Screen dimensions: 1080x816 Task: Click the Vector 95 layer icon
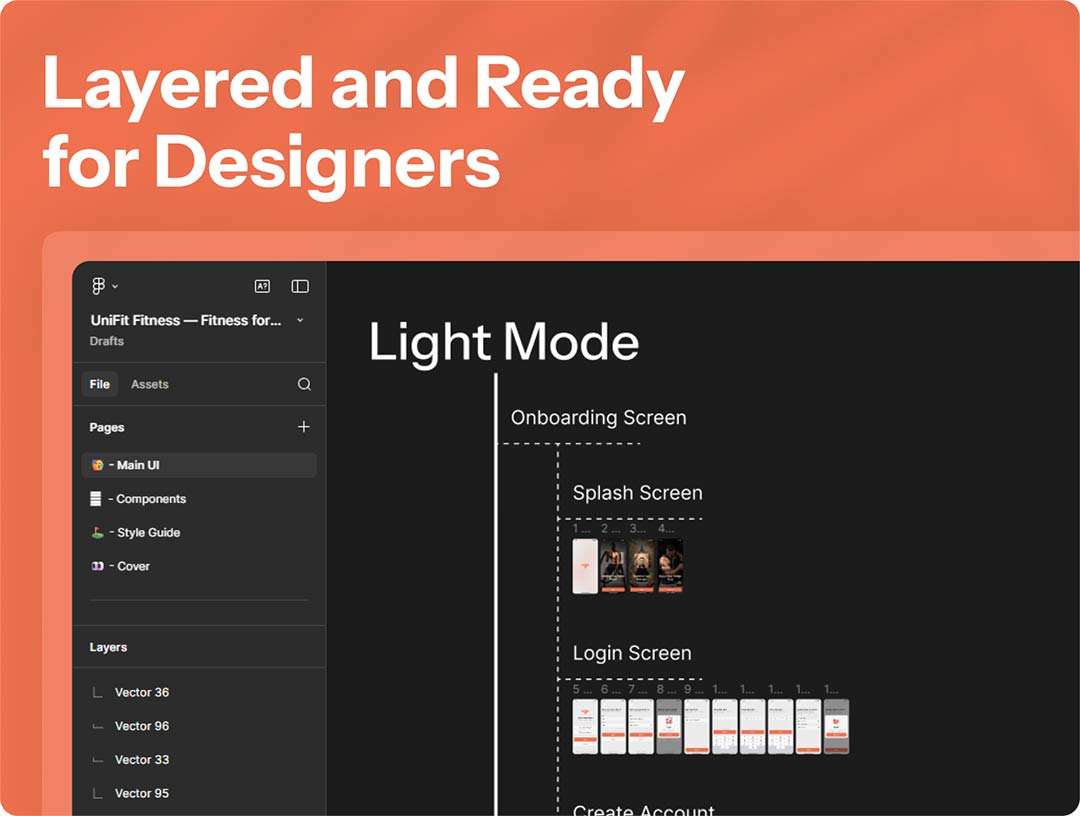97,794
